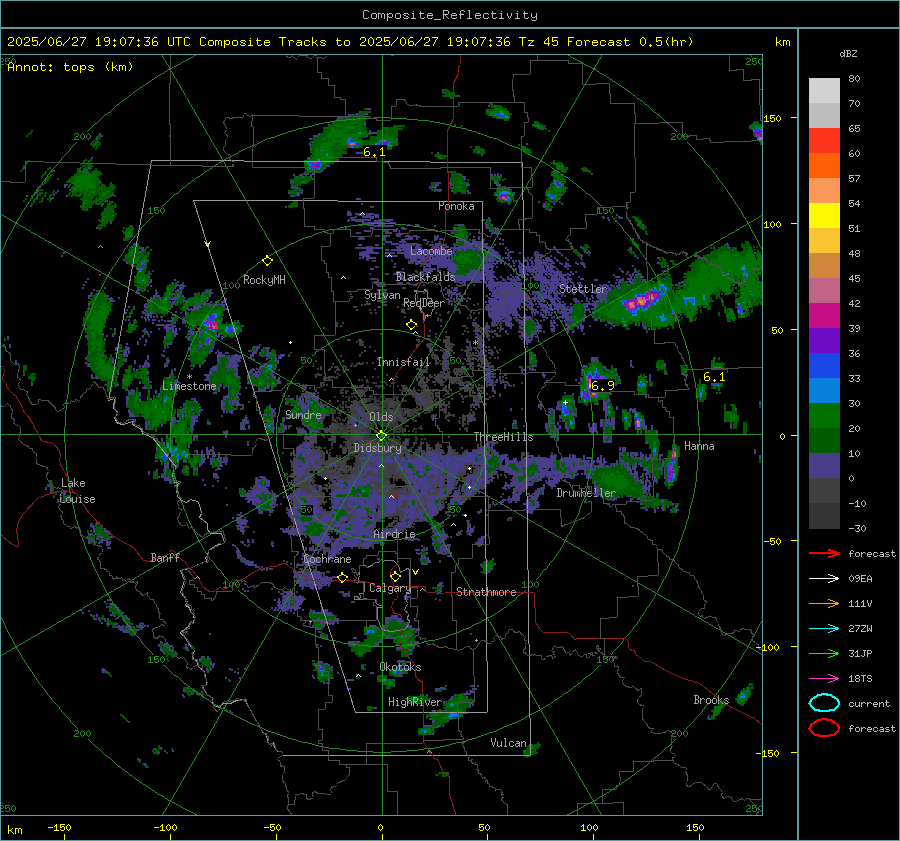Image resolution: width=900 pixels, height=841 pixels.
Task: Click the Innisfail city label
Action: point(403,362)
